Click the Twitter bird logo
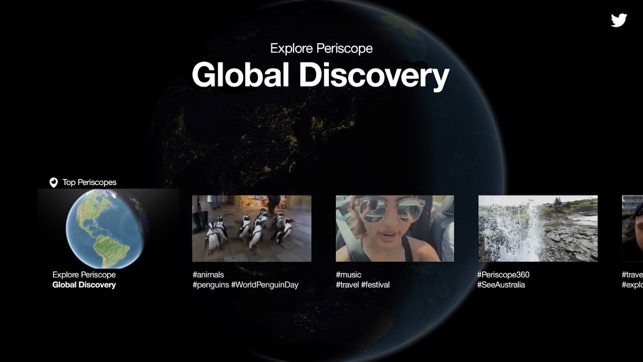Viewport: 643px width, 362px height. pyautogui.click(x=619, y=20)
